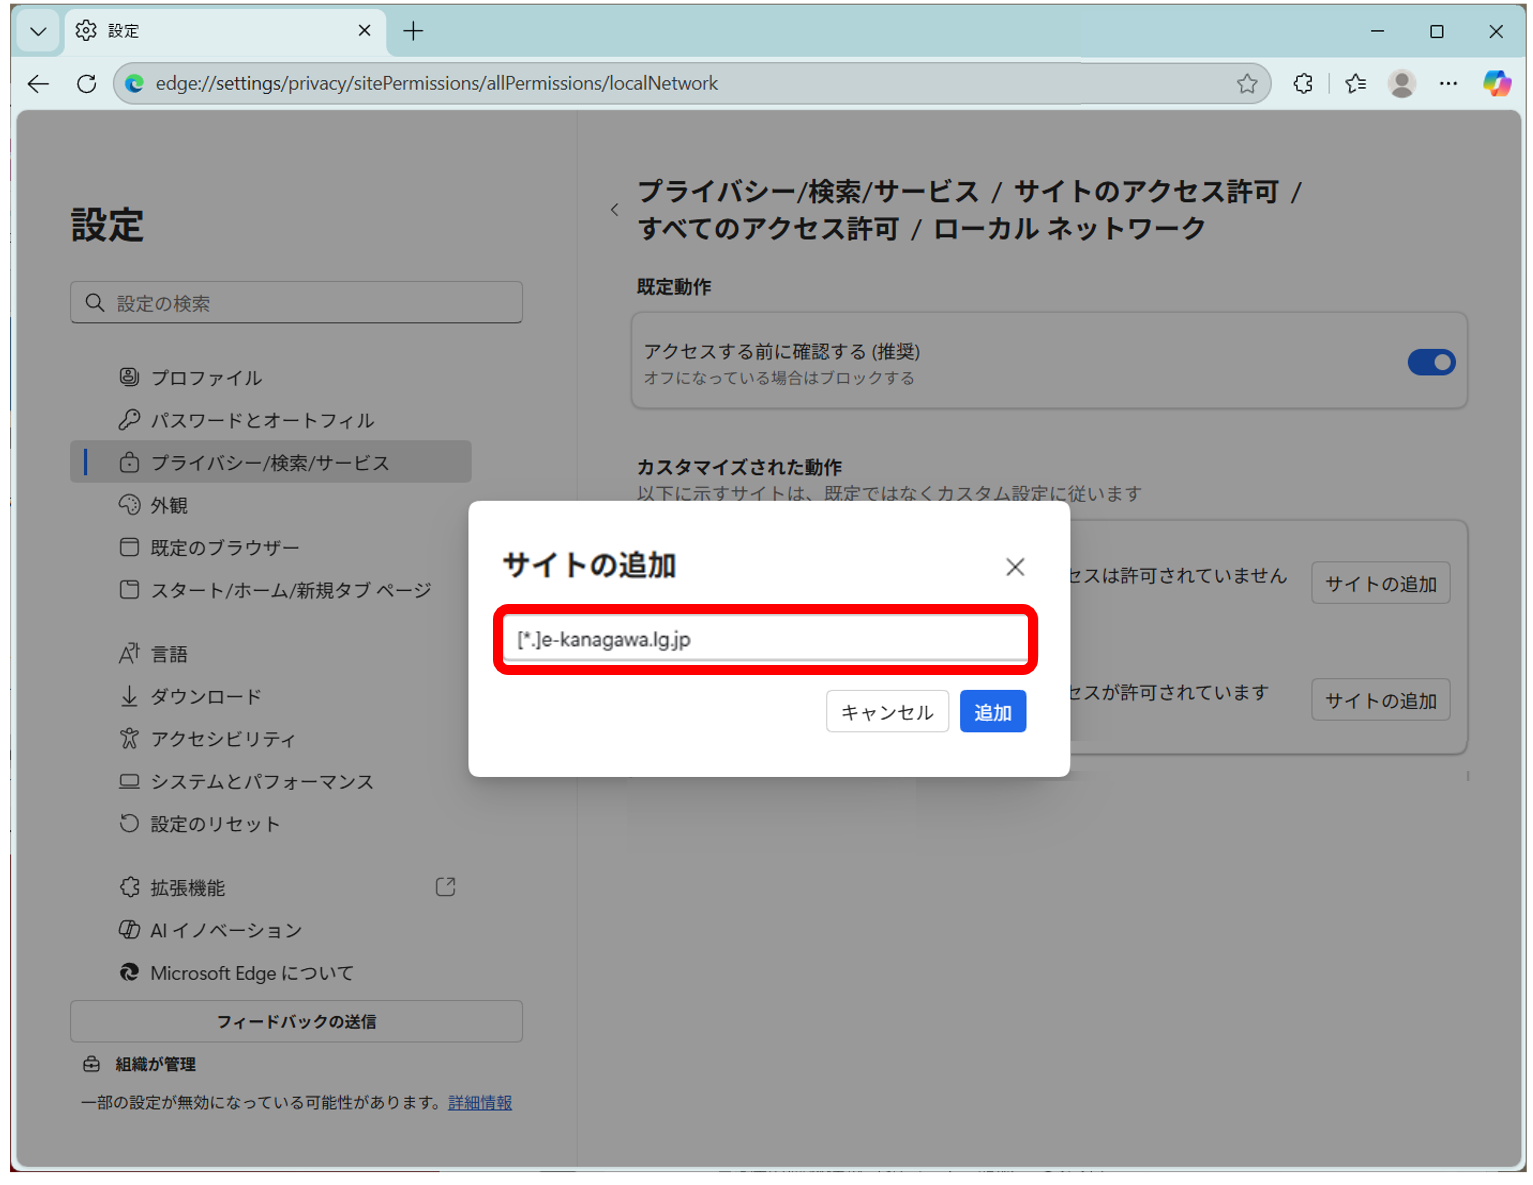Go back using breadcrumb chevron
The height and width of the screenshot is (1185, 1533).
[614, 210]
